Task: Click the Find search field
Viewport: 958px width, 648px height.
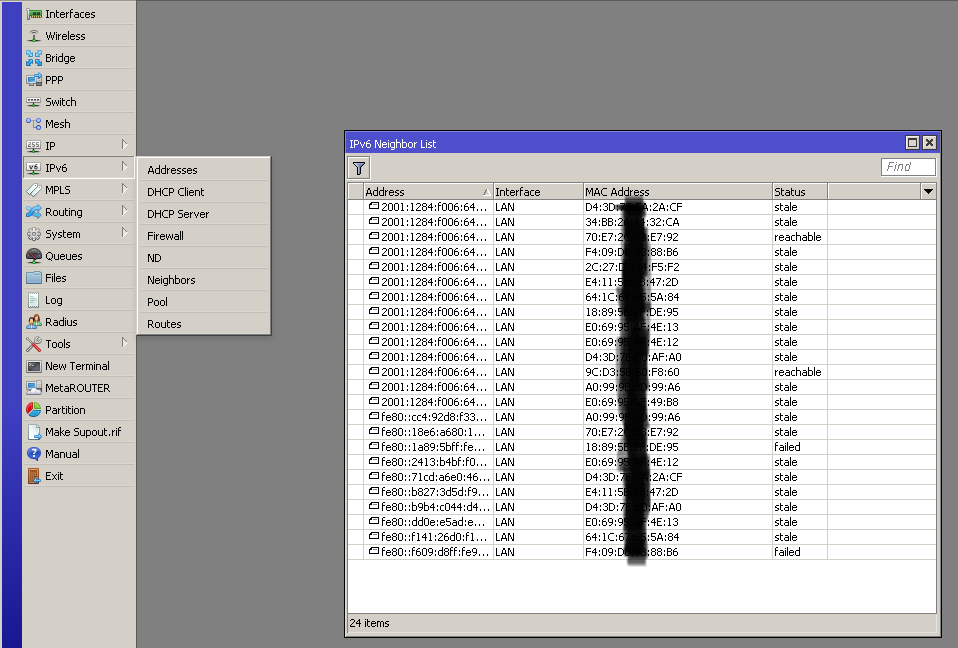Action: pyautogui.click(x=908, y=167)
